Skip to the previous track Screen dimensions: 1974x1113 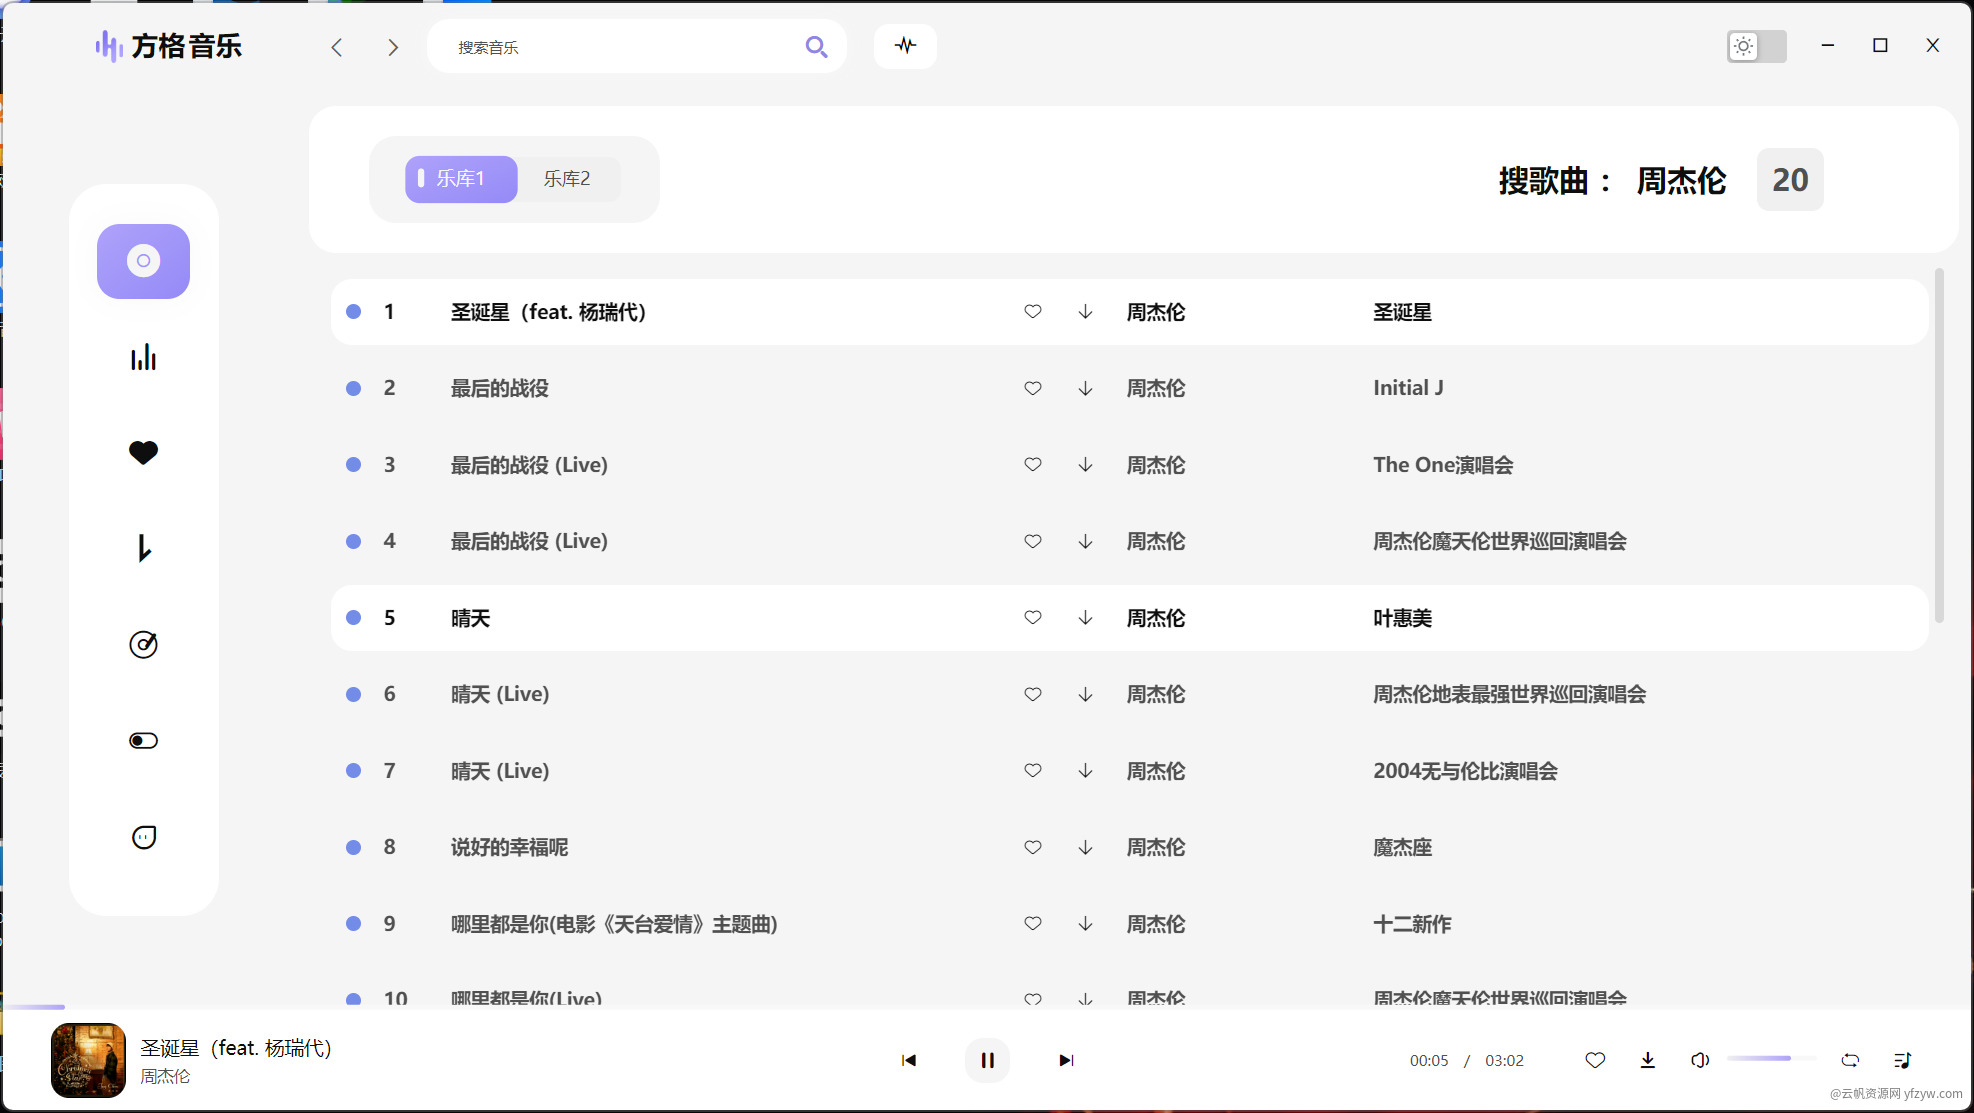(908, 1060)
